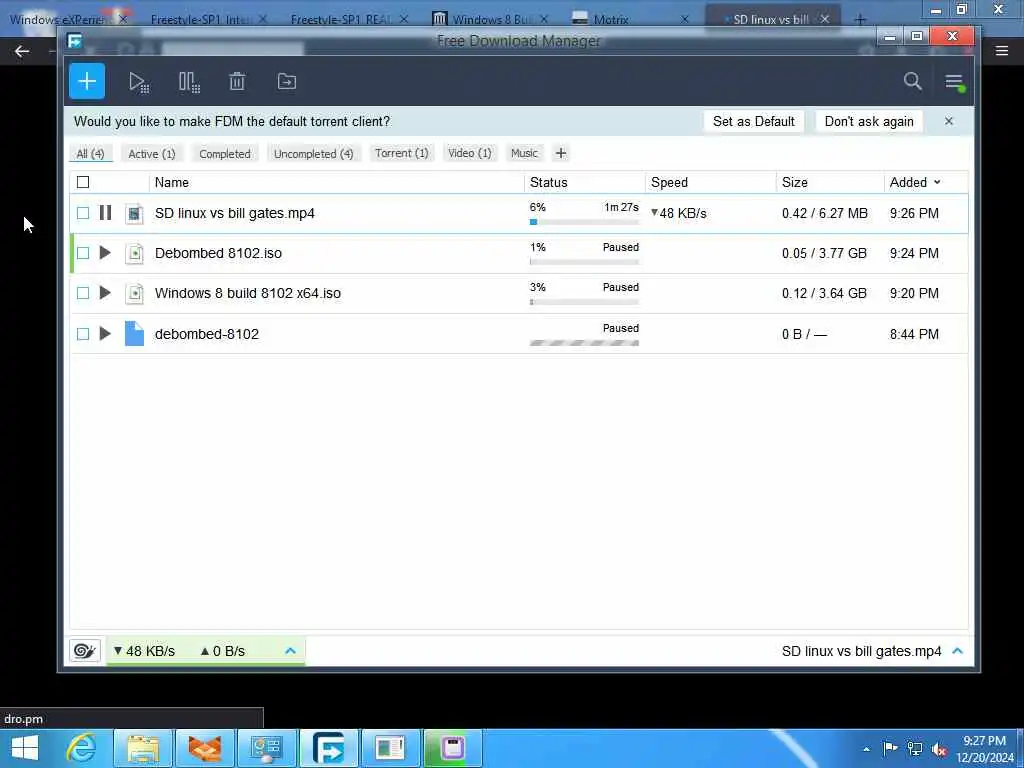Click the Start all downloads toolbar icon

tap(138, 82)
